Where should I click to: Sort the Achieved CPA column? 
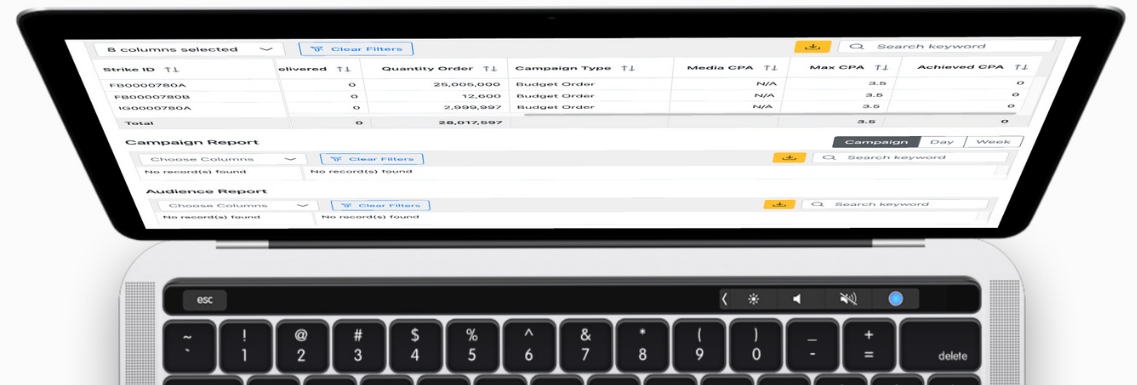click(x=1021, y=67)
